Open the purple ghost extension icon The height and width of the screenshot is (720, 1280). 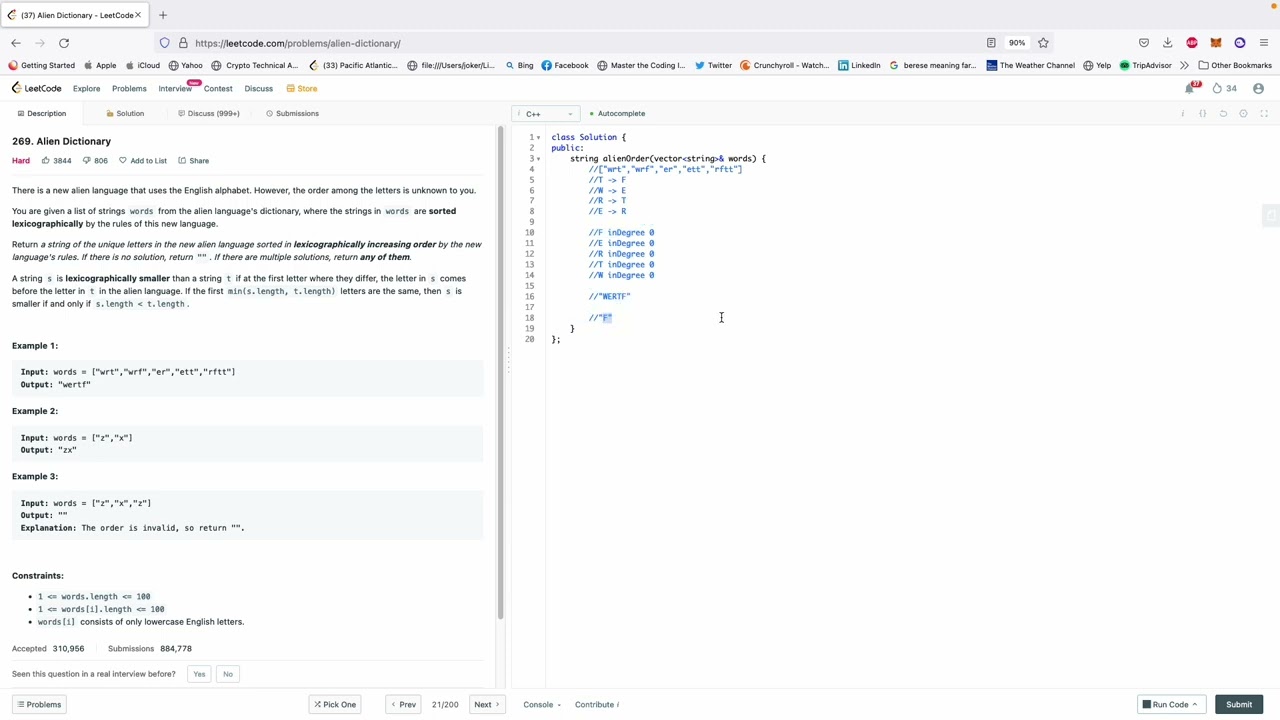pyautogui.click(x=1240, y=43)
